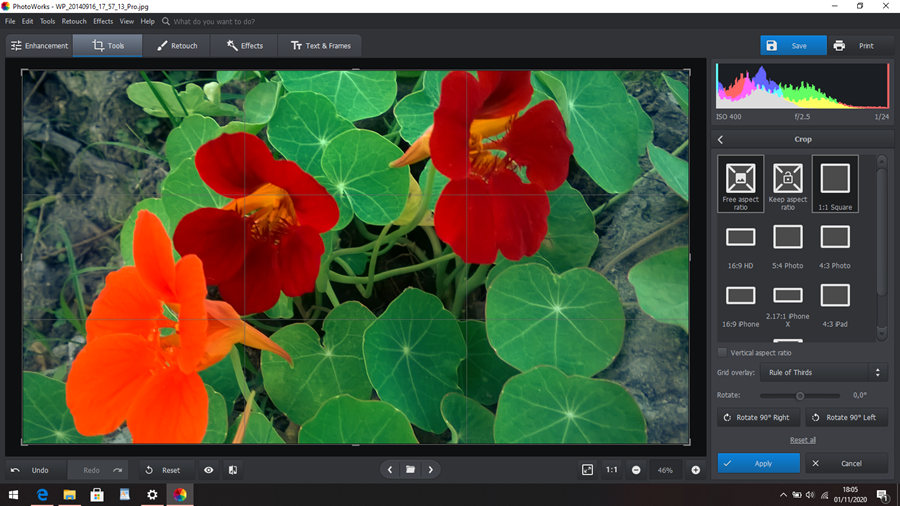The image size is (900, 506).
Task: Open the Help menu
Action: click(148, 21)
